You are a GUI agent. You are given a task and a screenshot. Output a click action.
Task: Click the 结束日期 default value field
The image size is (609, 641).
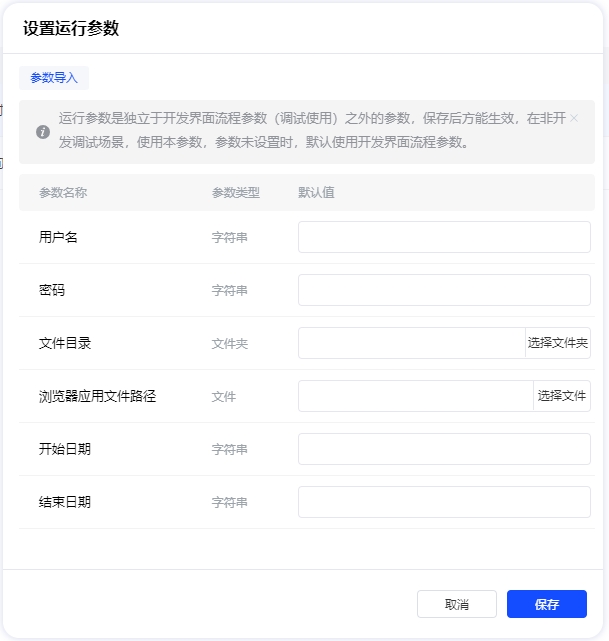pos(444,502)
